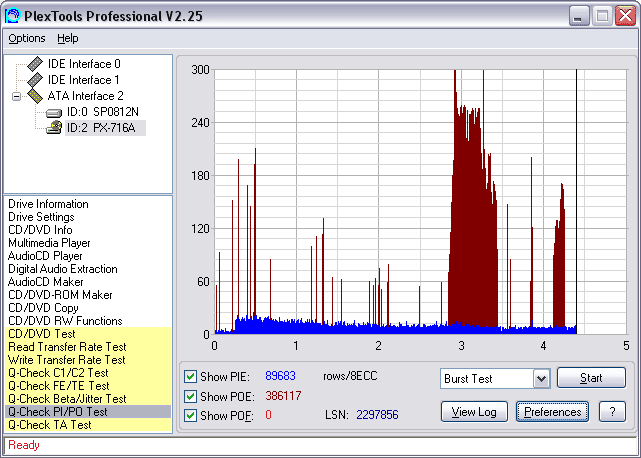Click the View Log button
Screen dimensions: 641x458
(x=474, y=412)
